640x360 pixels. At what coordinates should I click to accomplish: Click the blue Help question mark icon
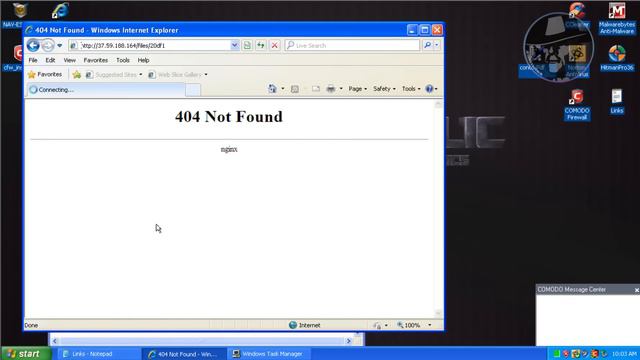[x=429, y=89]
